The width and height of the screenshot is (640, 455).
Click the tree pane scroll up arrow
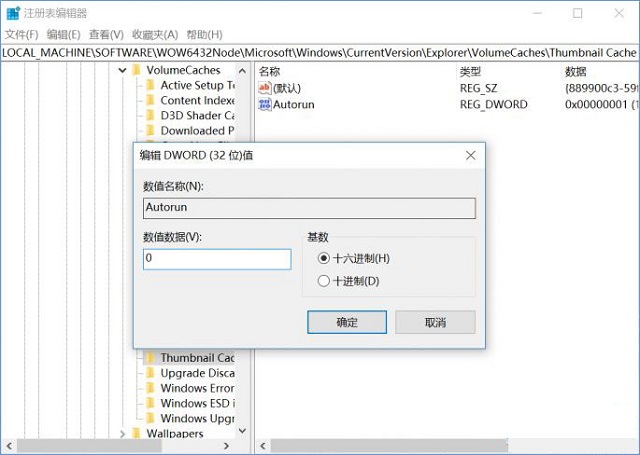tap(242, 71)
